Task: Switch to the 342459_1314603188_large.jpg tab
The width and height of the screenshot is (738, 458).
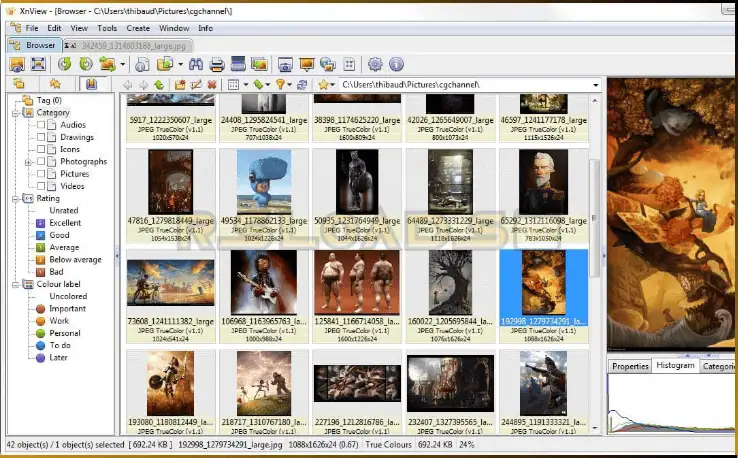Action: point(128,46)
